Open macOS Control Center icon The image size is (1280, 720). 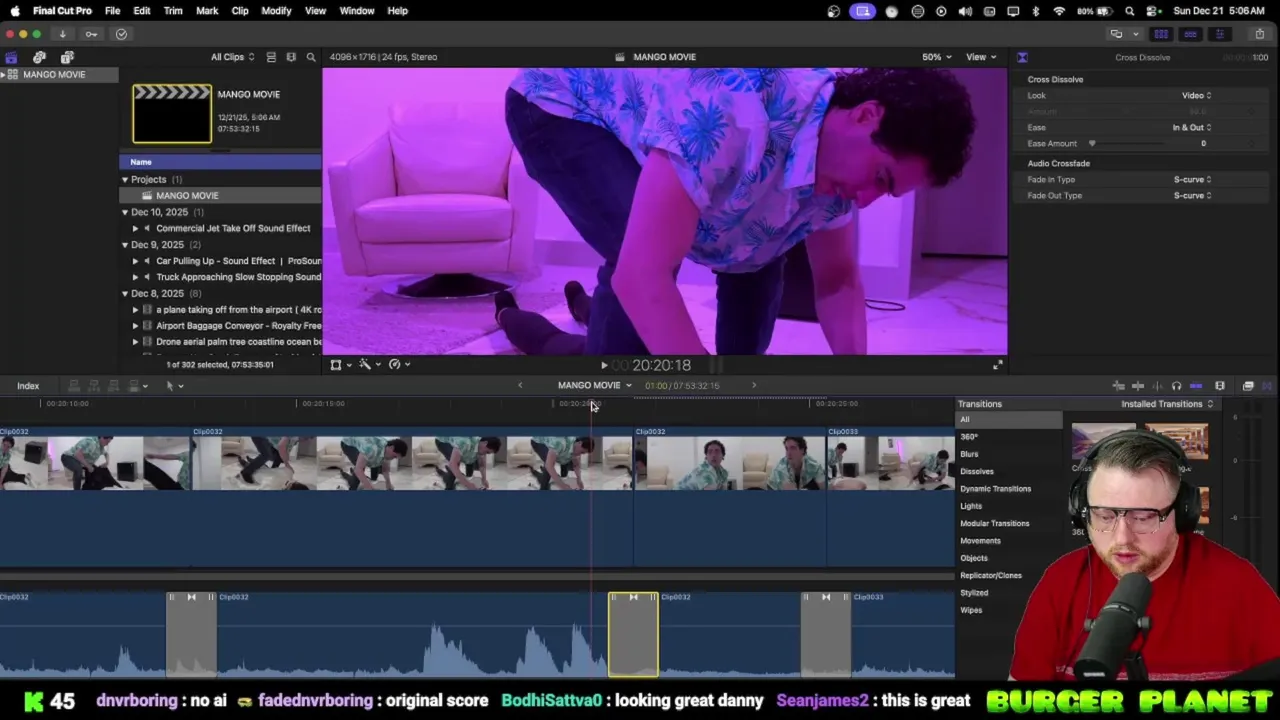[x=1153, y=11]
